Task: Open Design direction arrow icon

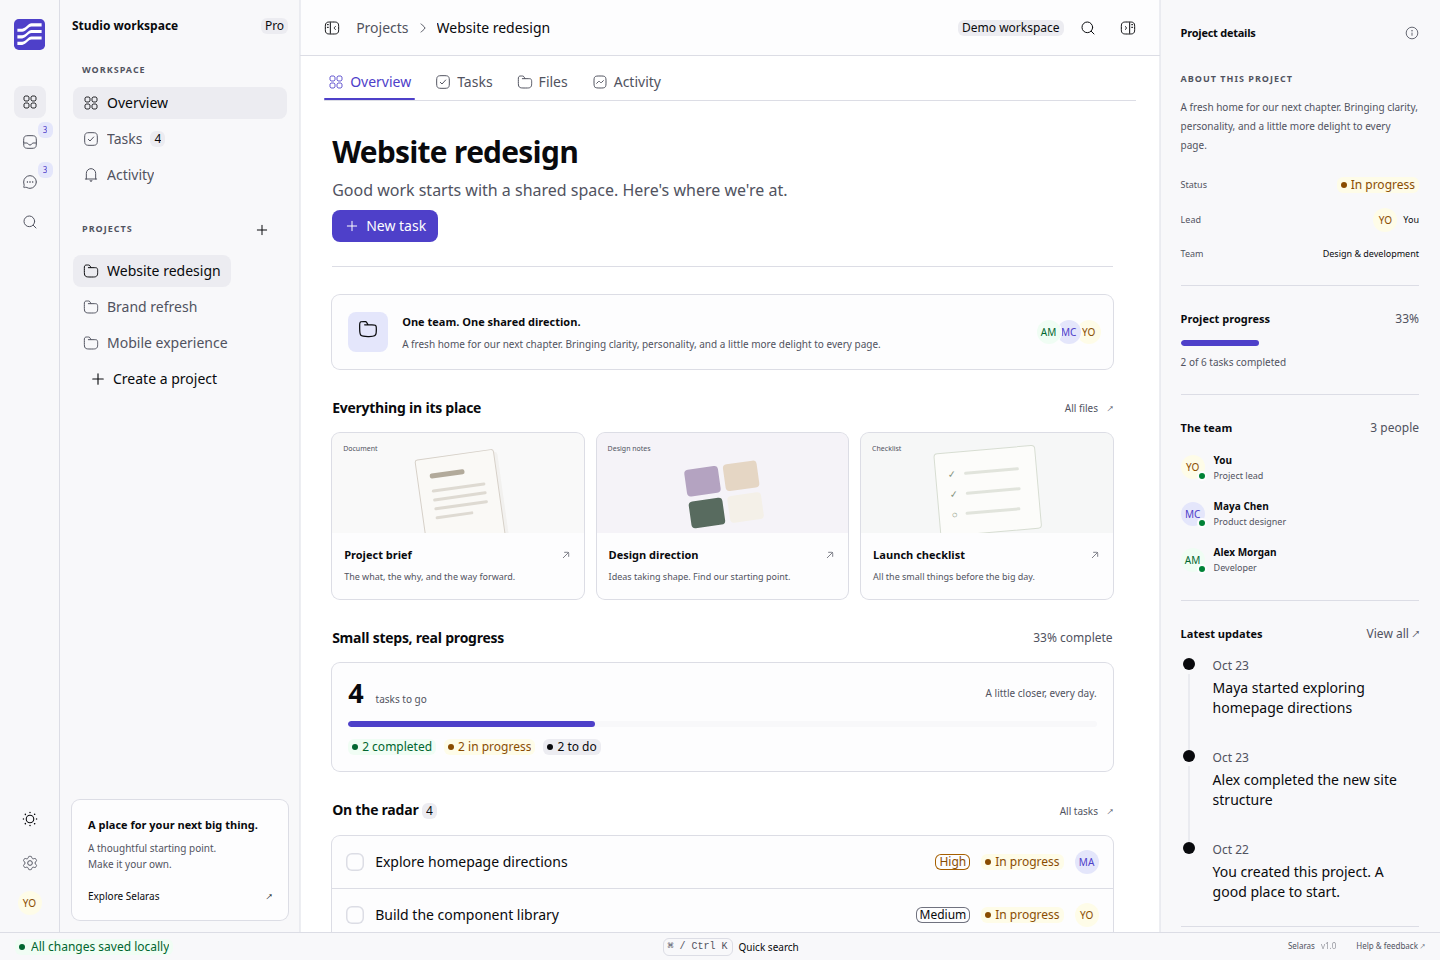Action: pos(830,555)
